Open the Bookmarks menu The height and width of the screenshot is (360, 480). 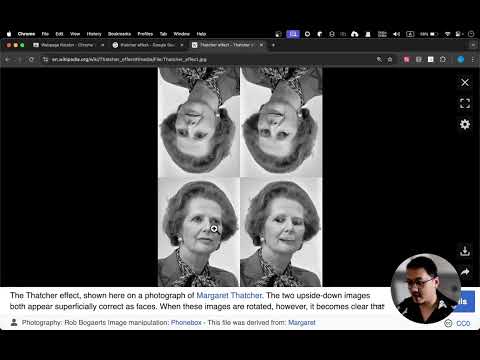pyautogui.click(x=119, y=34)
